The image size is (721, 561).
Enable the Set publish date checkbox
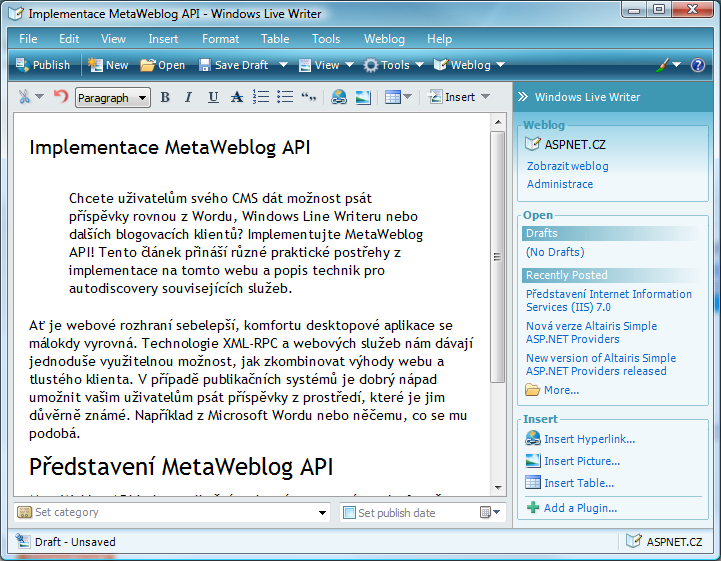tap(349, 512)
